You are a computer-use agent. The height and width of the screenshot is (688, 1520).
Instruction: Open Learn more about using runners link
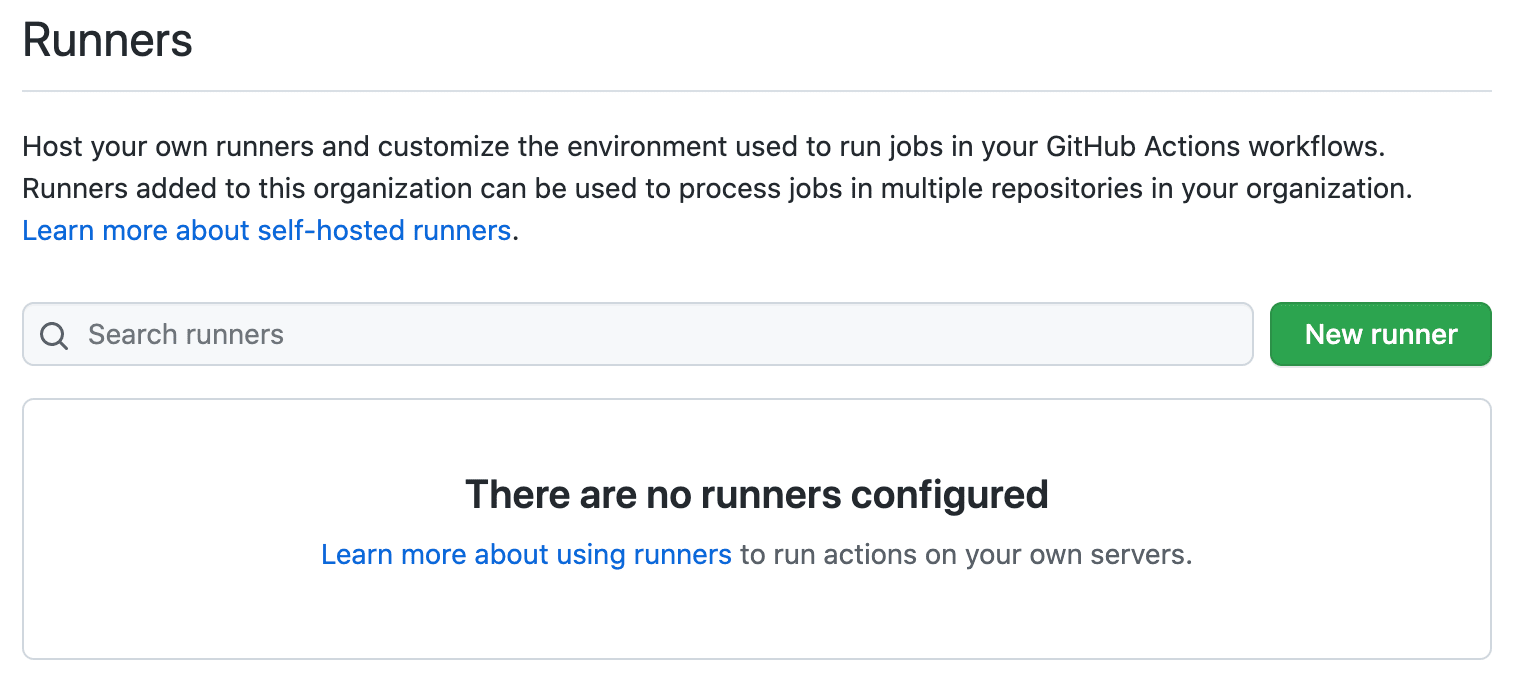526,555
